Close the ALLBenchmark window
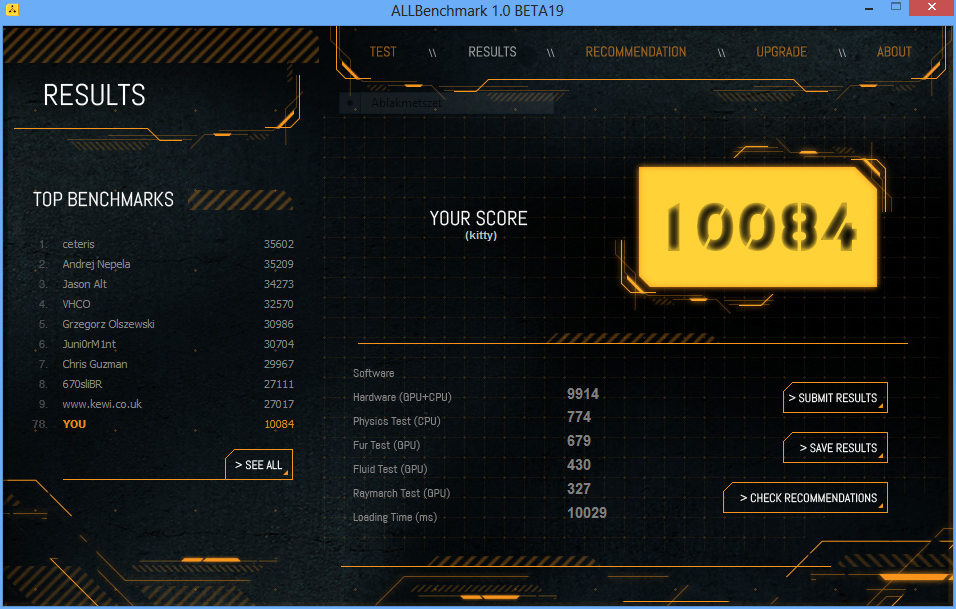 [x=931, y=7]
